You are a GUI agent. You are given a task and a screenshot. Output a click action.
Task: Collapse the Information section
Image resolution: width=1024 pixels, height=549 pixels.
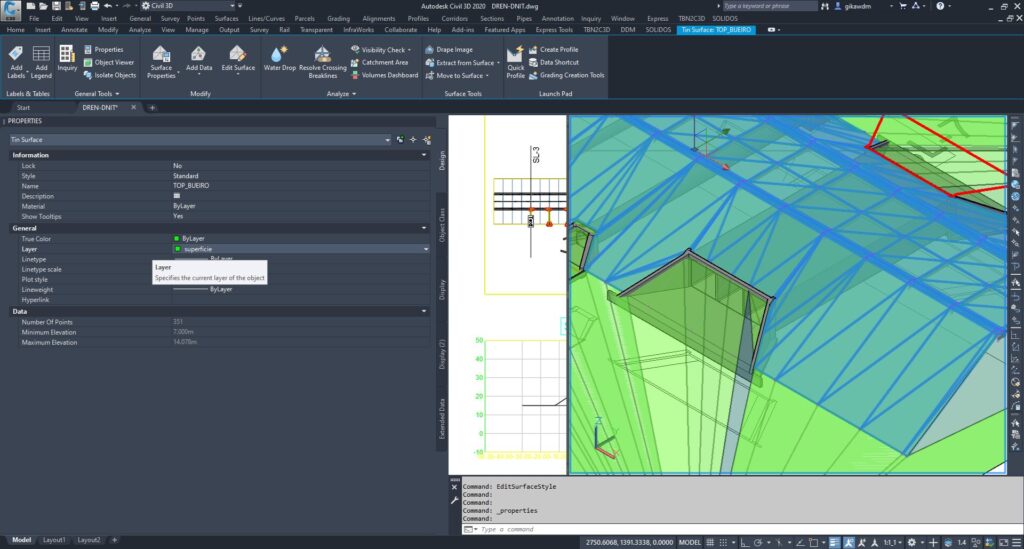[x=424, y=155]
